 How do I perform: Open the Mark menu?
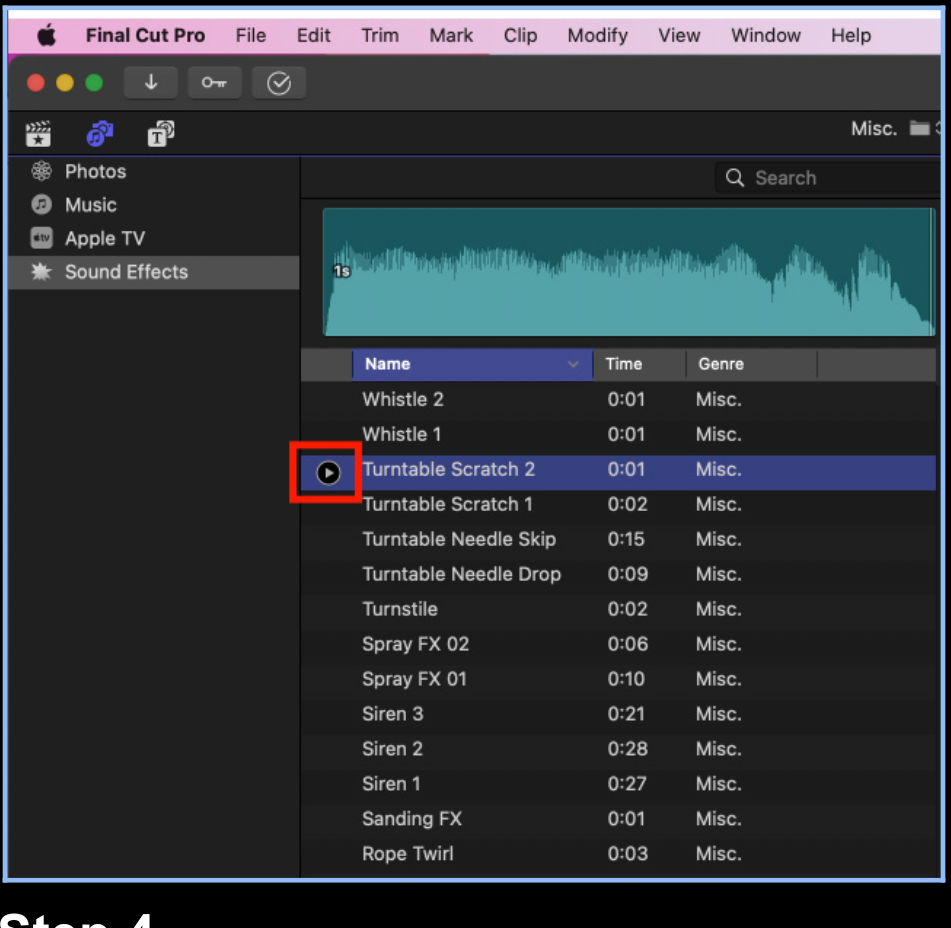coord(451,35)
